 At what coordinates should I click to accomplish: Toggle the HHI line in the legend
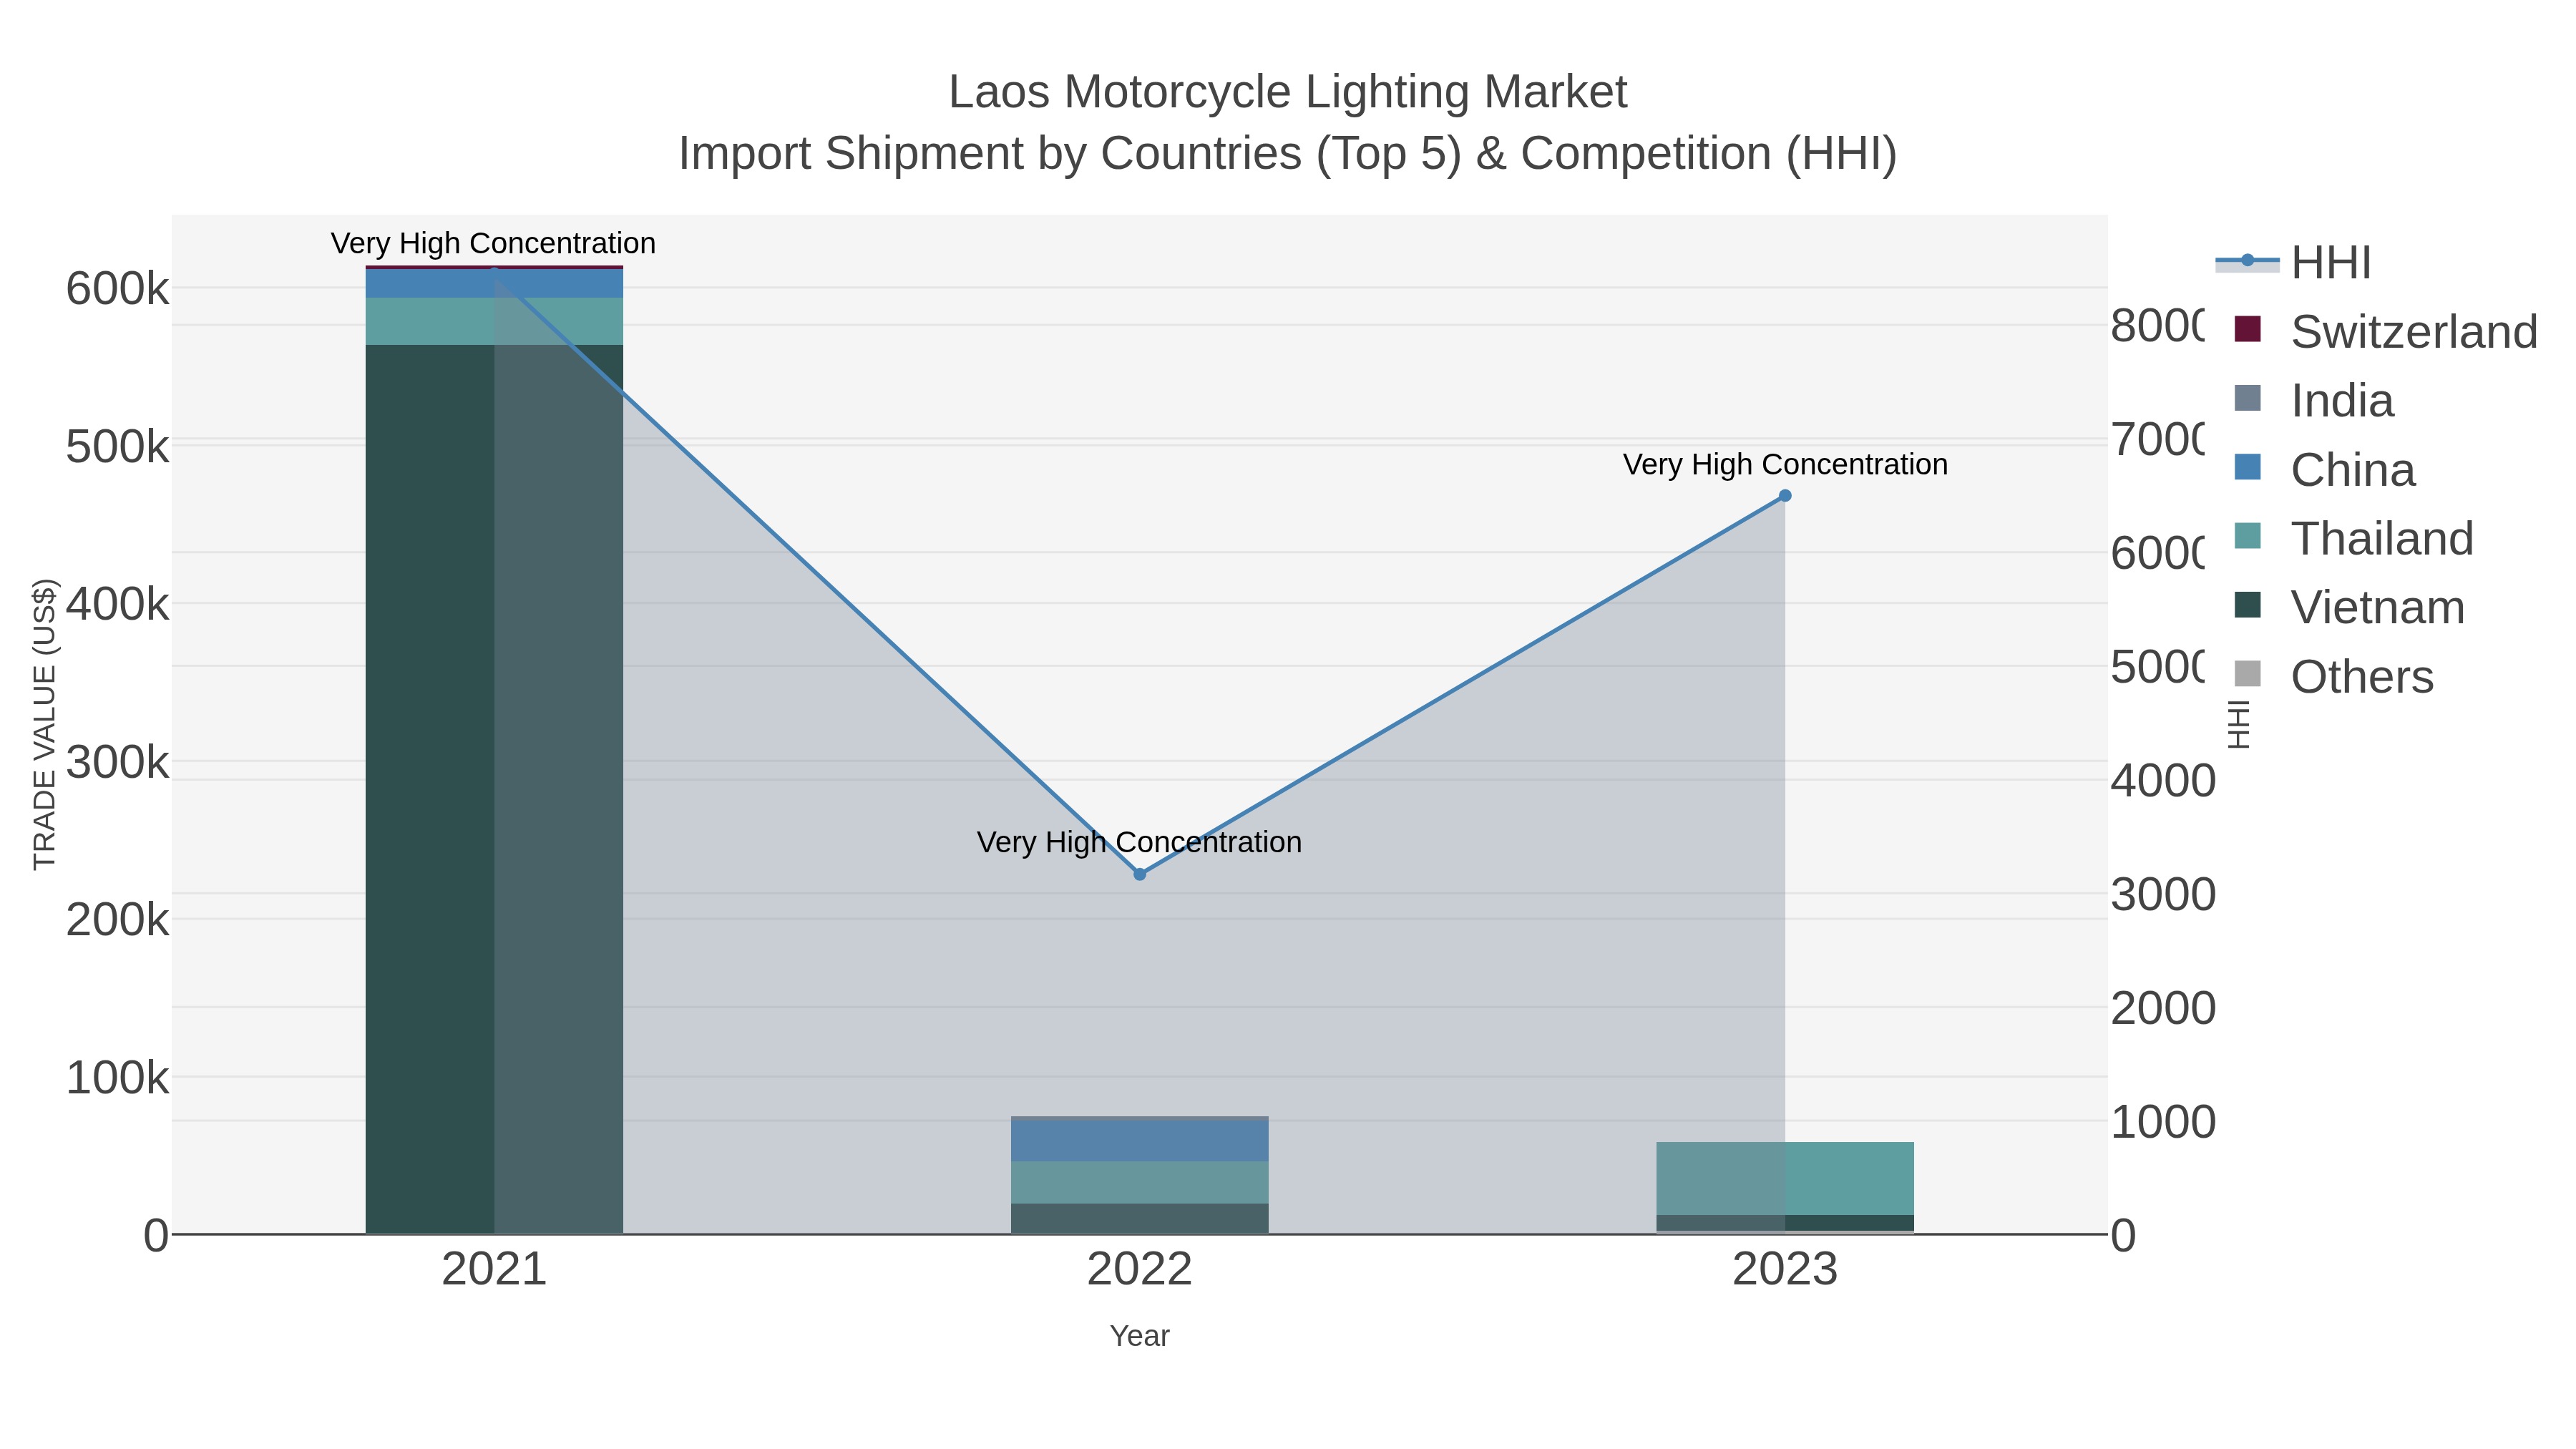coord(2294,263)
